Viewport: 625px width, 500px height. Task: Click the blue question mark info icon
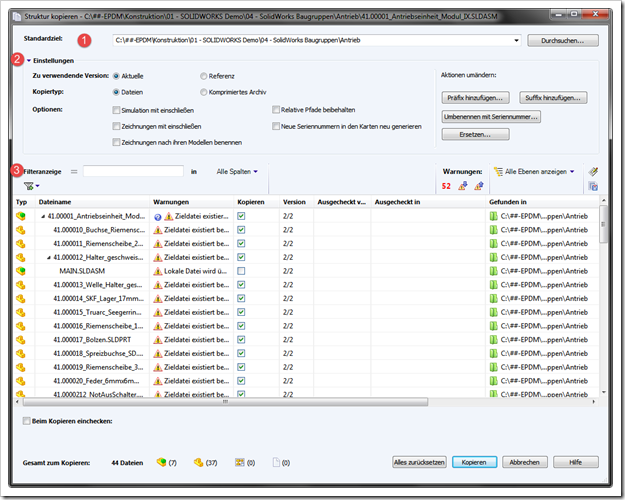[158, 217]
